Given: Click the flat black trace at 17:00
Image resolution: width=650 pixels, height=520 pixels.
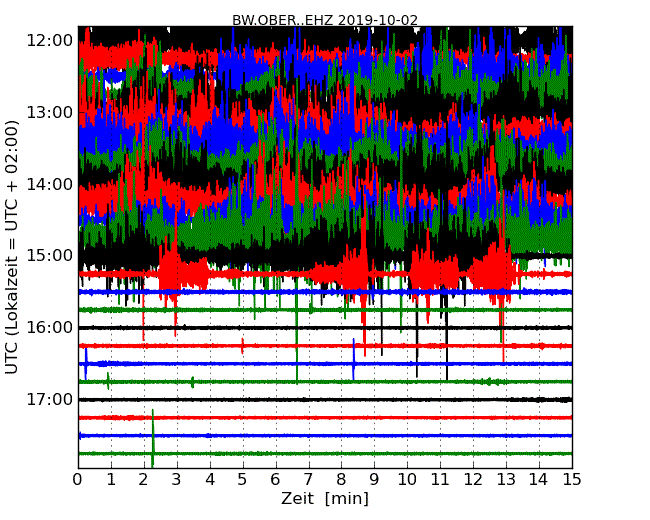Looking at the screenshot, I should point(325,400).
